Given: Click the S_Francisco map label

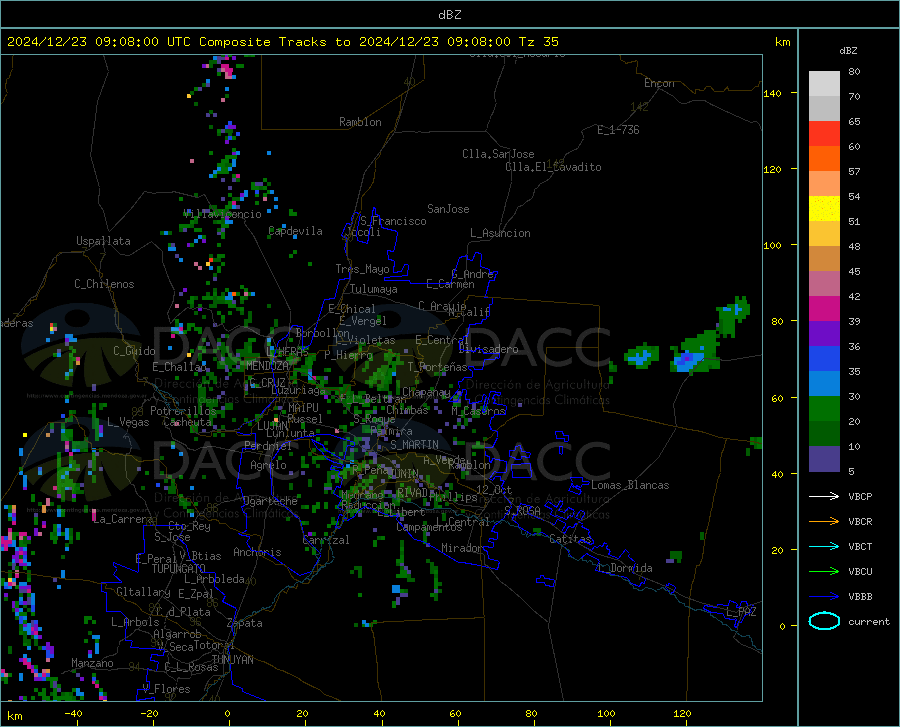Looking at the screenshot, I should tap(393, 221).
